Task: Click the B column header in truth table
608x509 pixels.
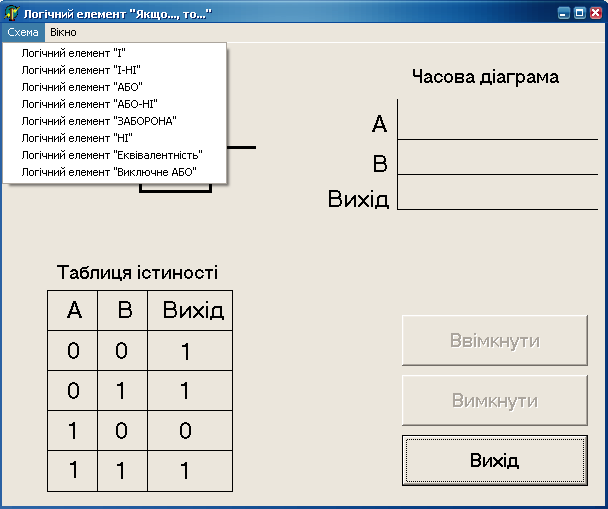Action: 125,310
